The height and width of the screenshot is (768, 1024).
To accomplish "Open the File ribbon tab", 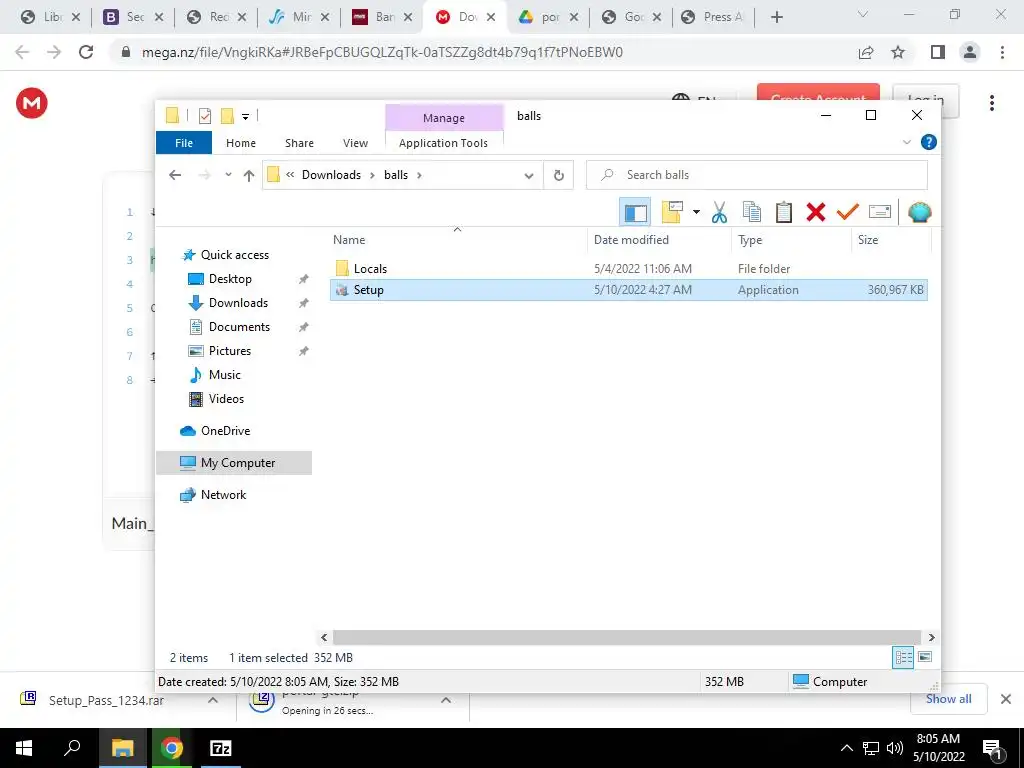I will [x=184, y=143].
